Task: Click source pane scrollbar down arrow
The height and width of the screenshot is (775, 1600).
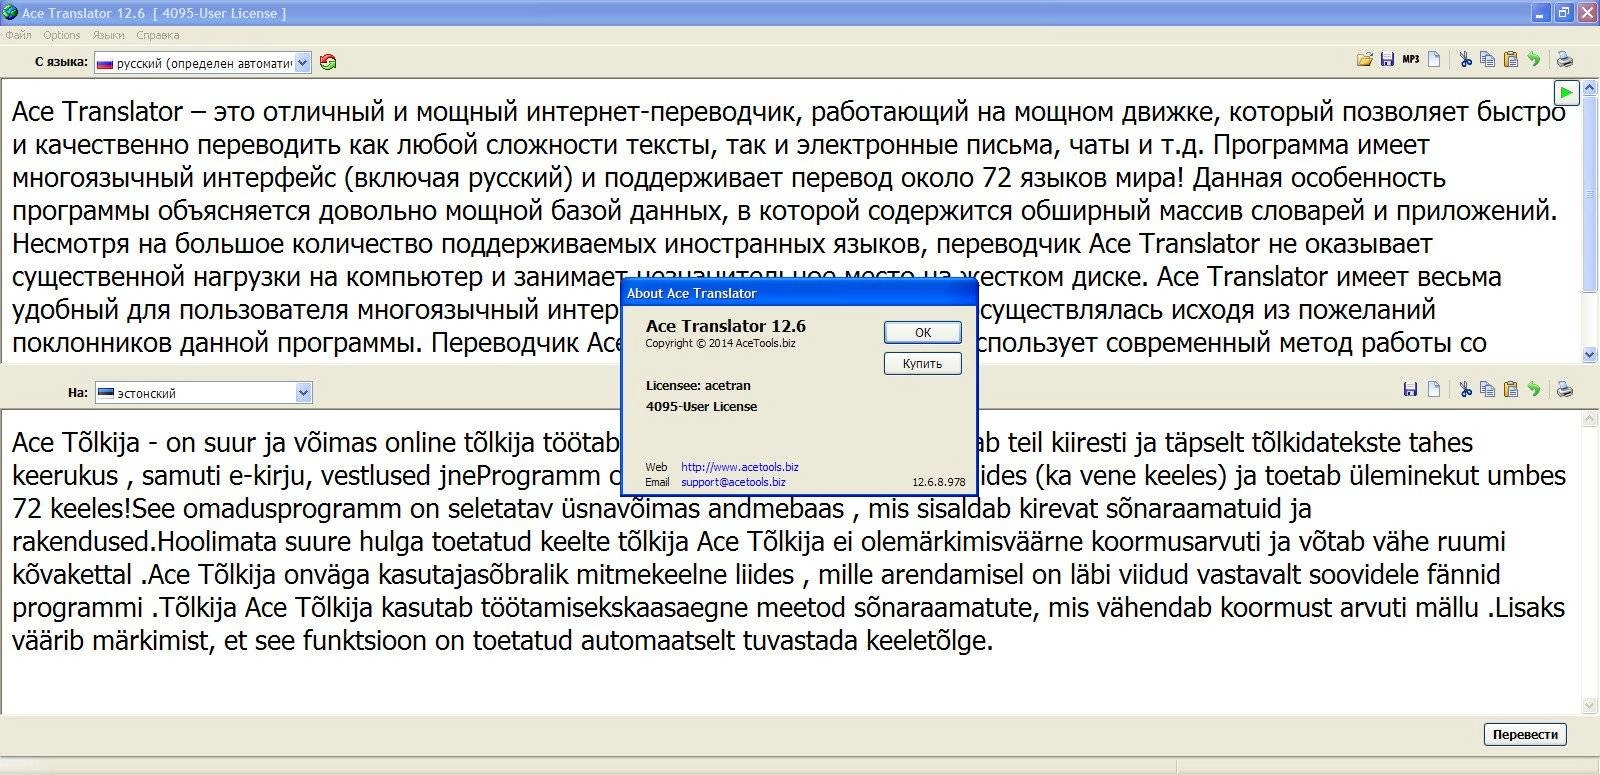Action: 1590,354
